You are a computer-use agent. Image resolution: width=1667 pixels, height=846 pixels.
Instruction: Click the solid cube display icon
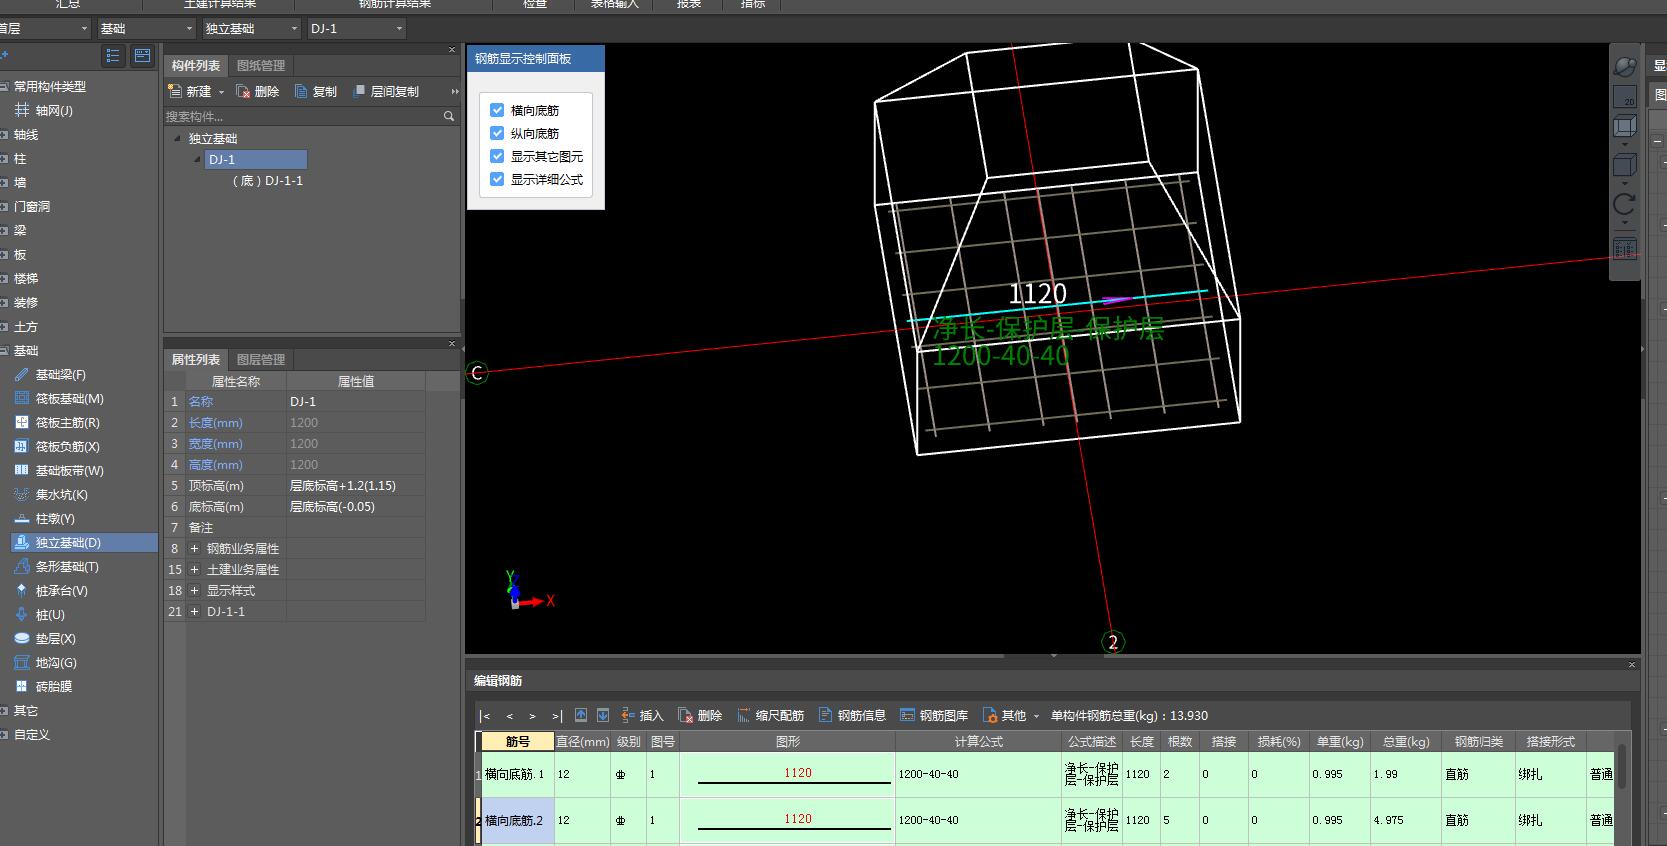(x=1625, y=165)
